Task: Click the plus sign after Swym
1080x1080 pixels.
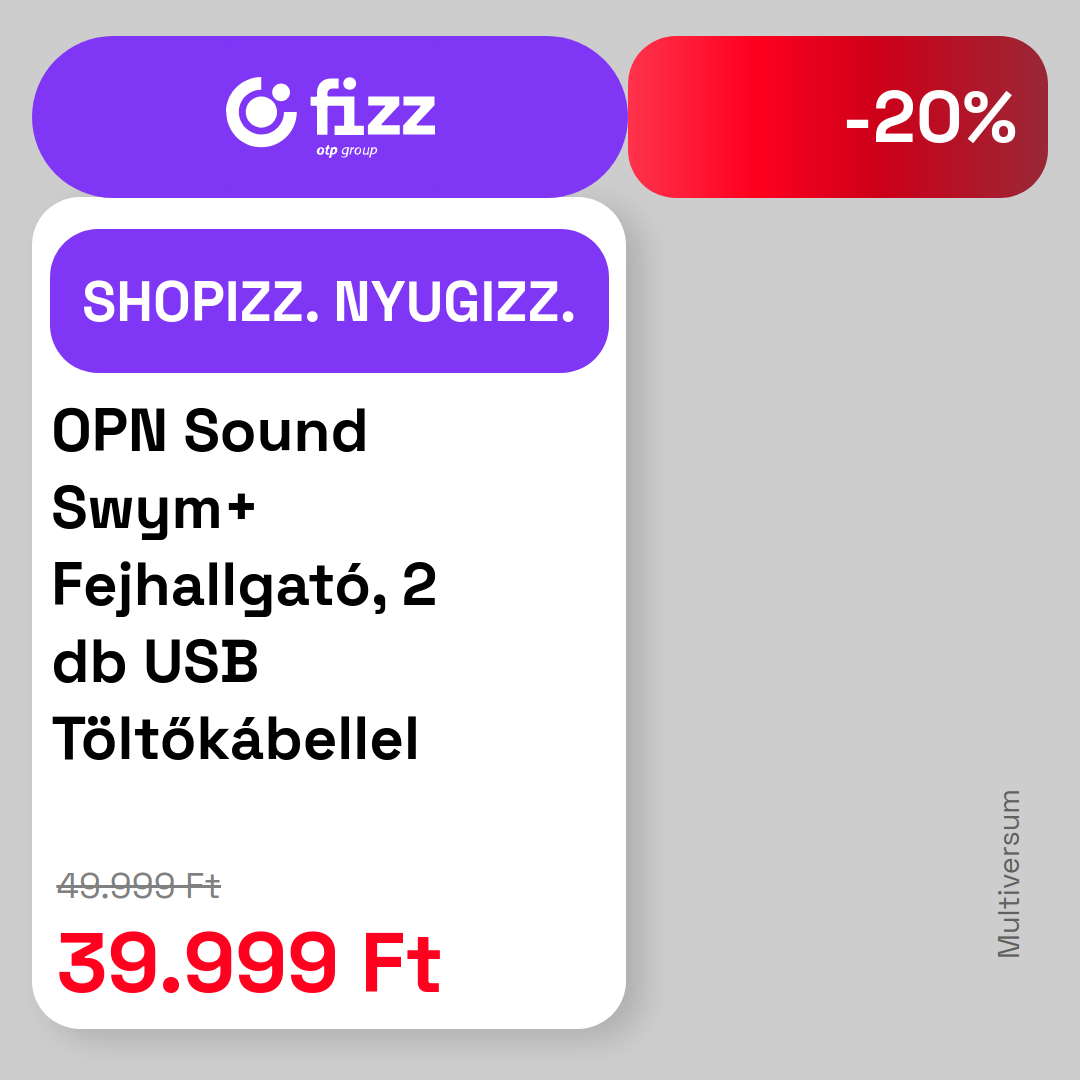Action: point(241,508)
